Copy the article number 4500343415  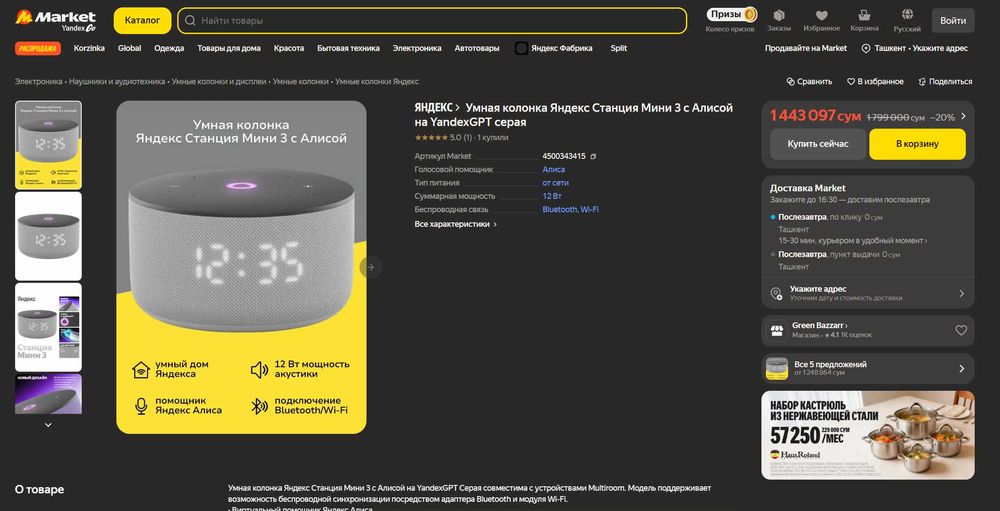(593, 156)
